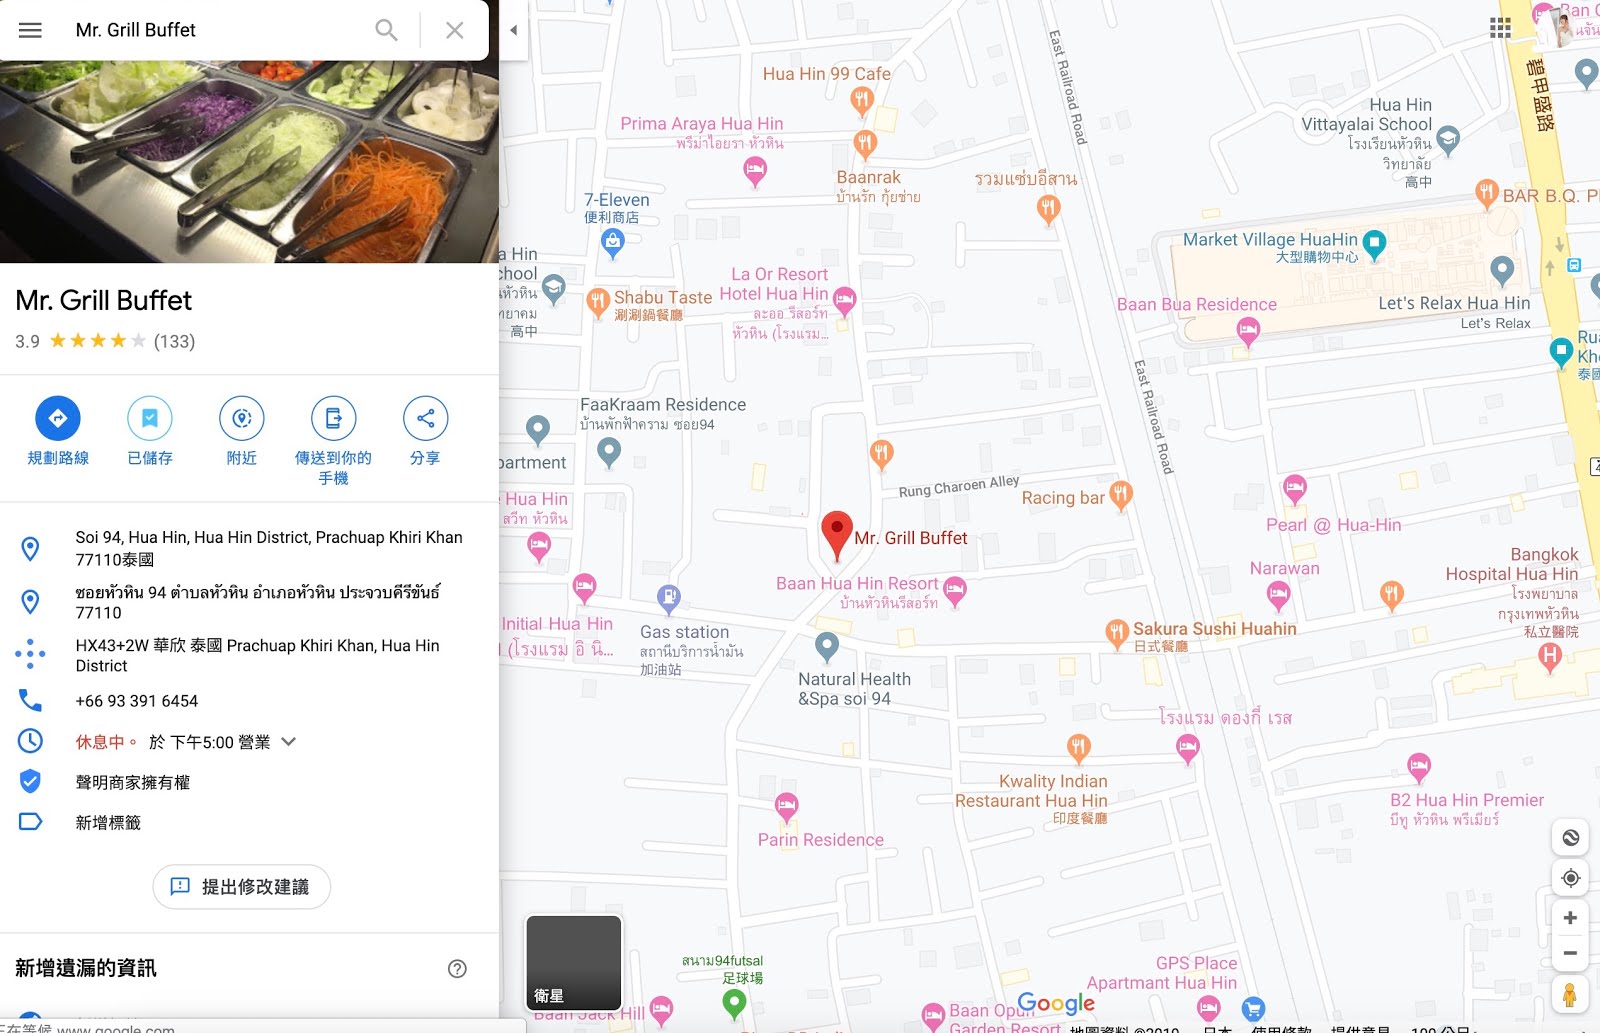
Task: Open Google apps grid
Action: click(1500, 28)
